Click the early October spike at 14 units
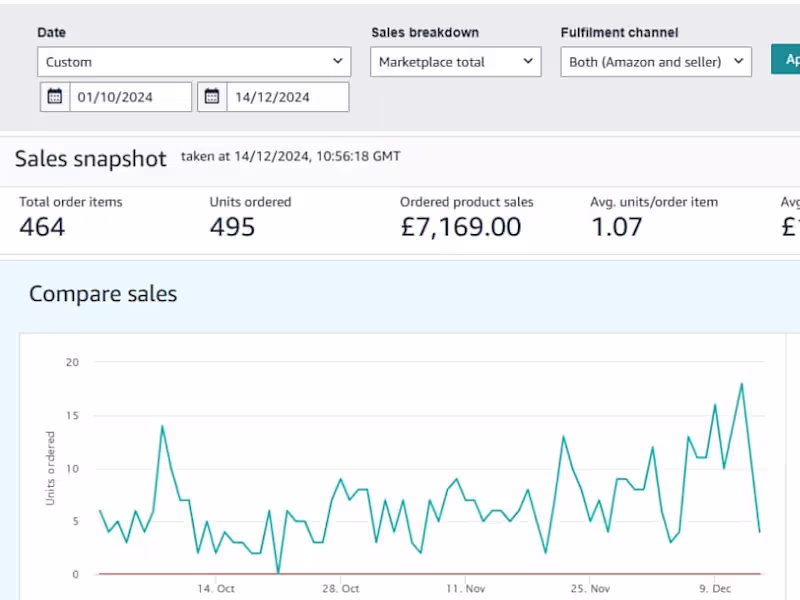800x600 pixels. tap(162, 426)
